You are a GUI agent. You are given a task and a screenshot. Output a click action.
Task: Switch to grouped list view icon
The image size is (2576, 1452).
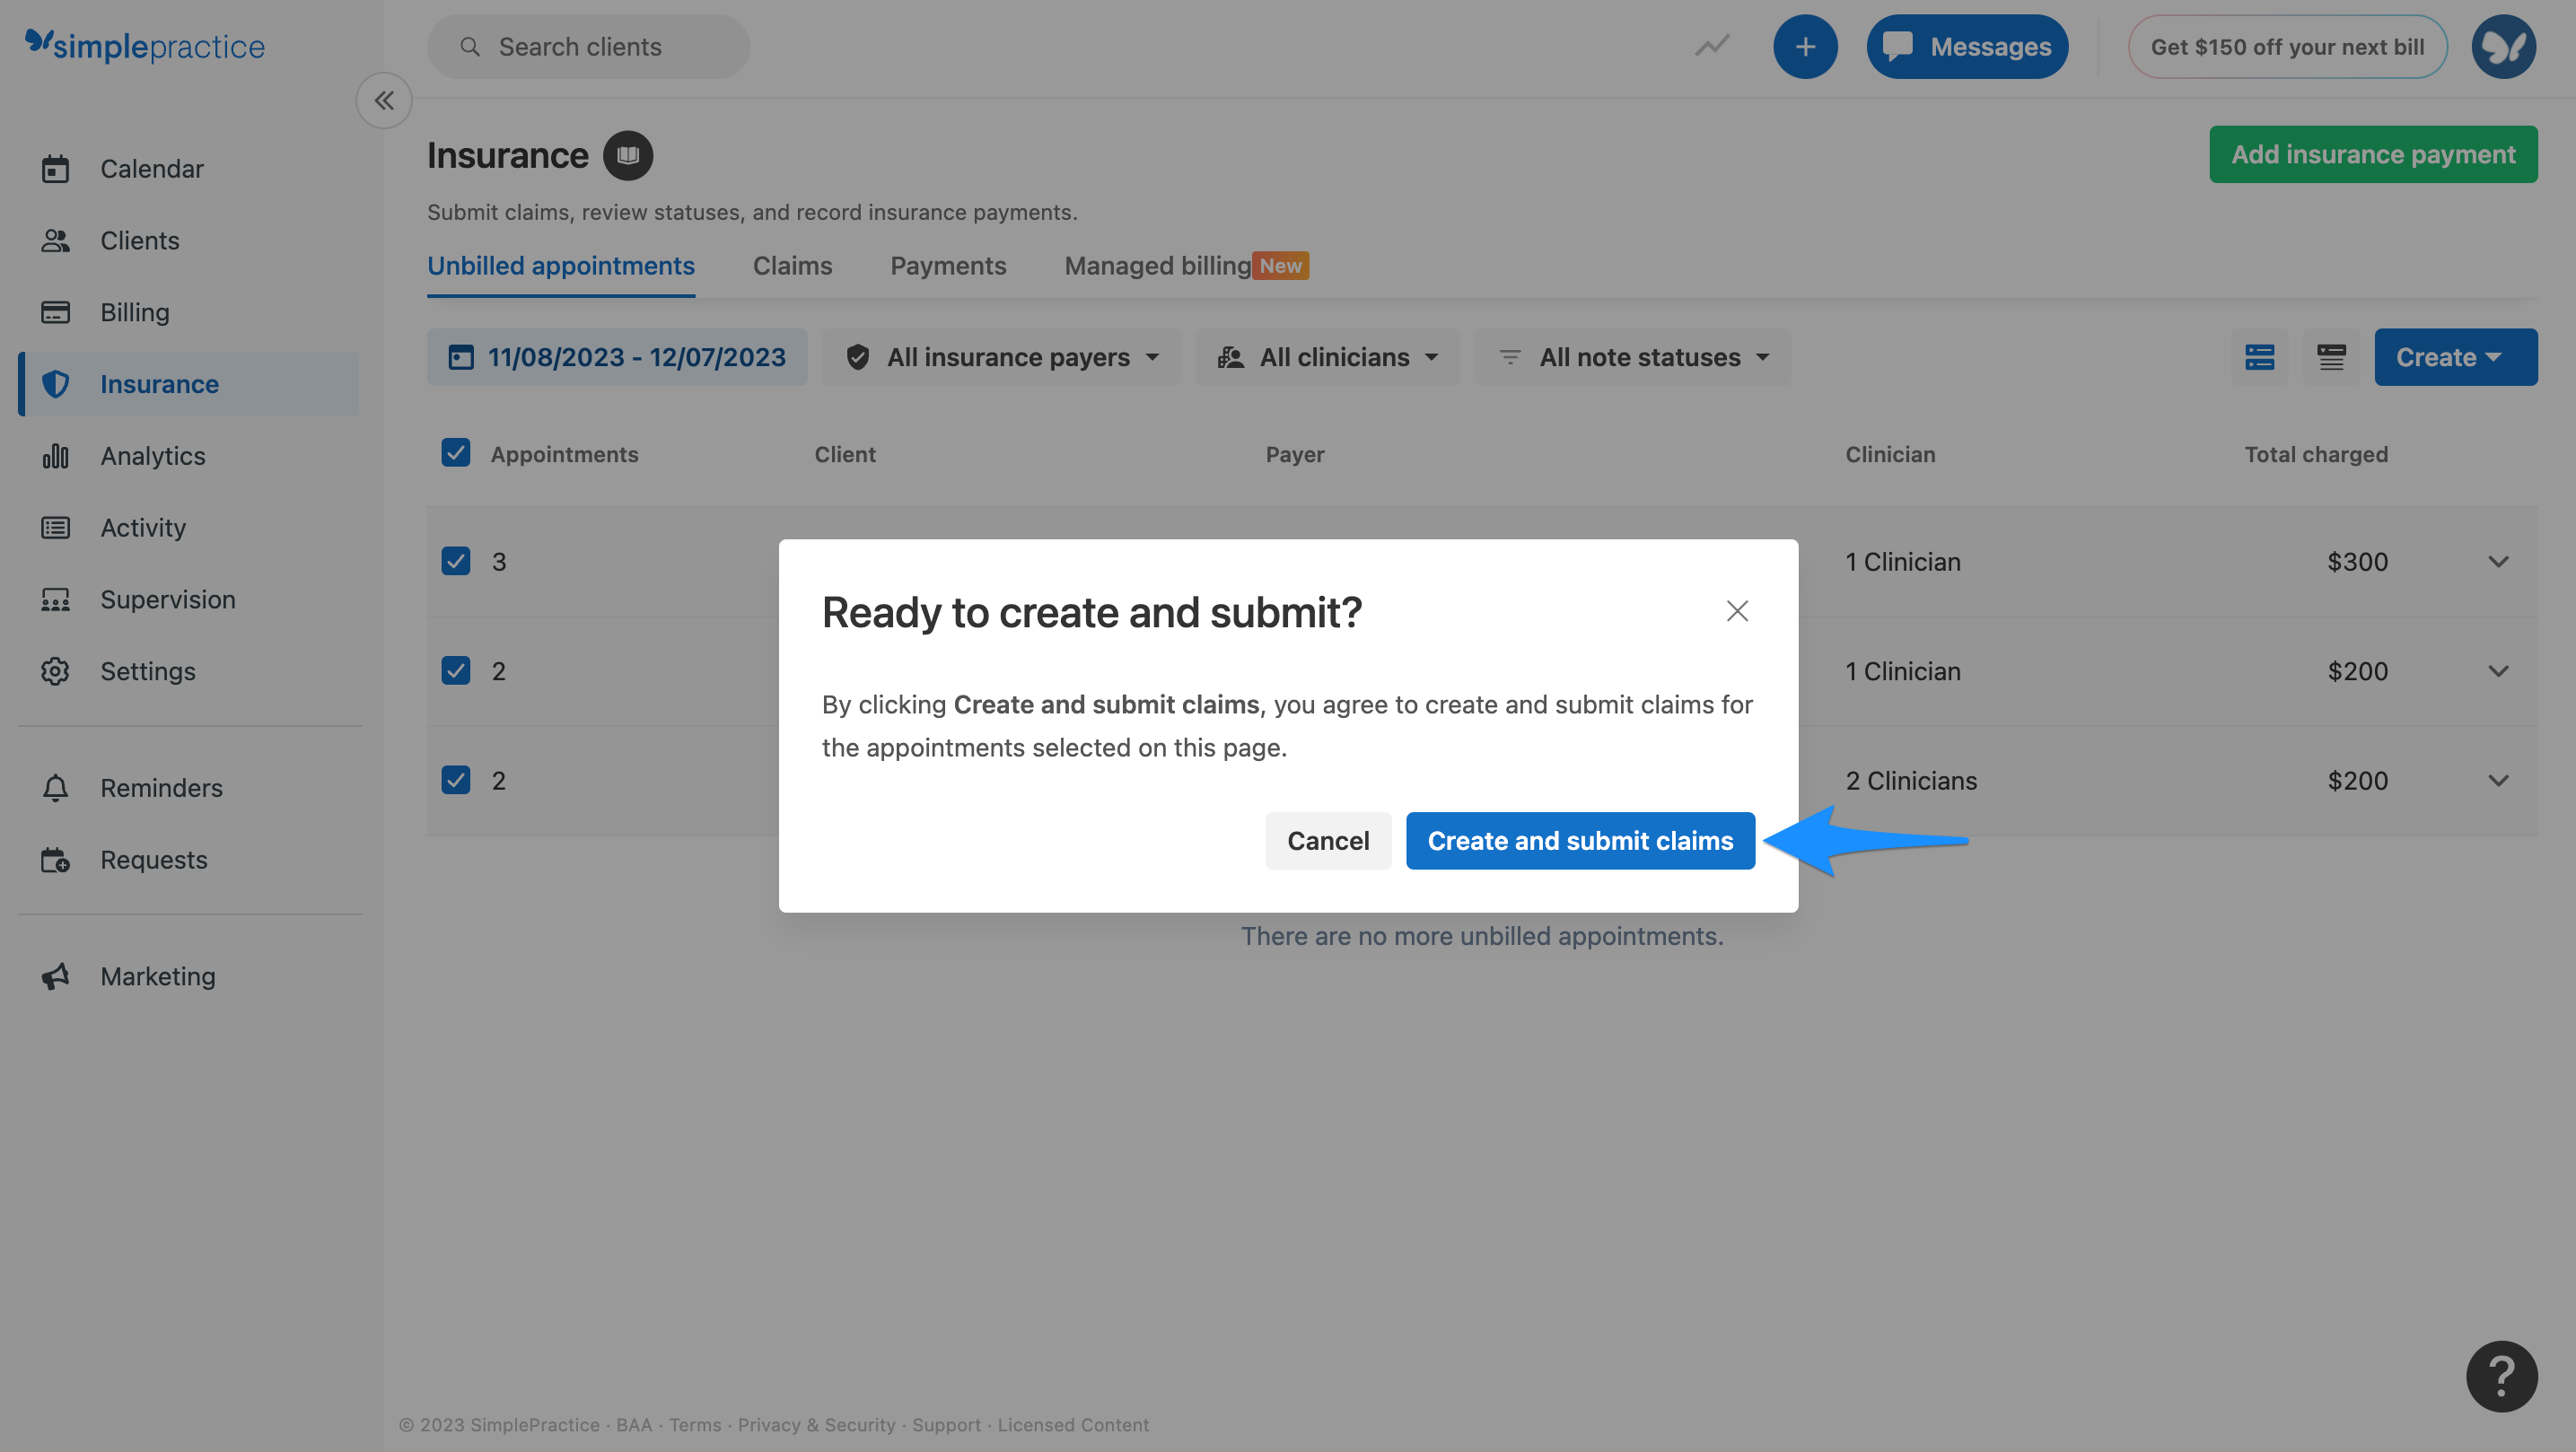tap(2259, 357)
